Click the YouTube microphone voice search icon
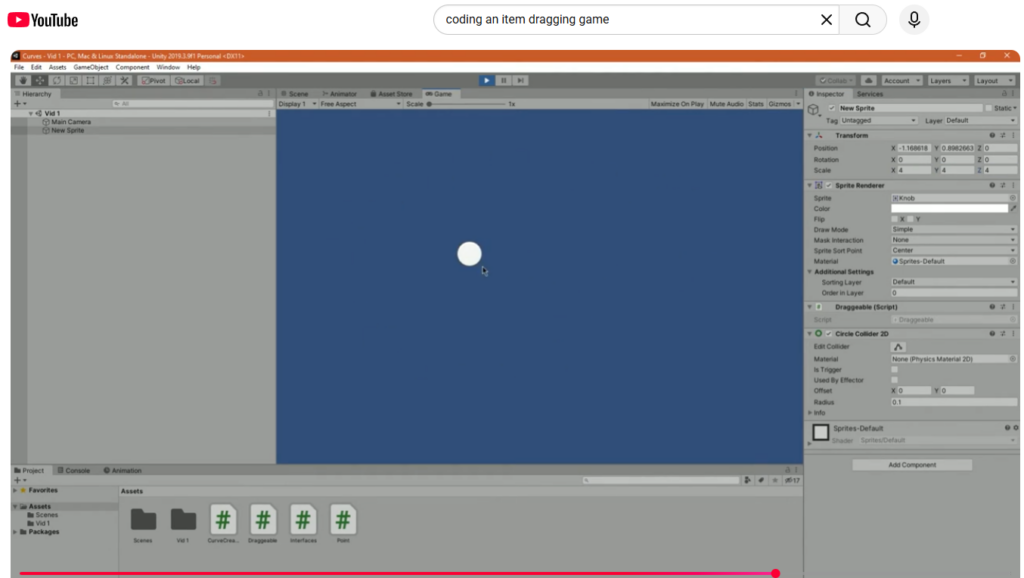Screen dimensions: 1024x578 click(x=913, y=20)
